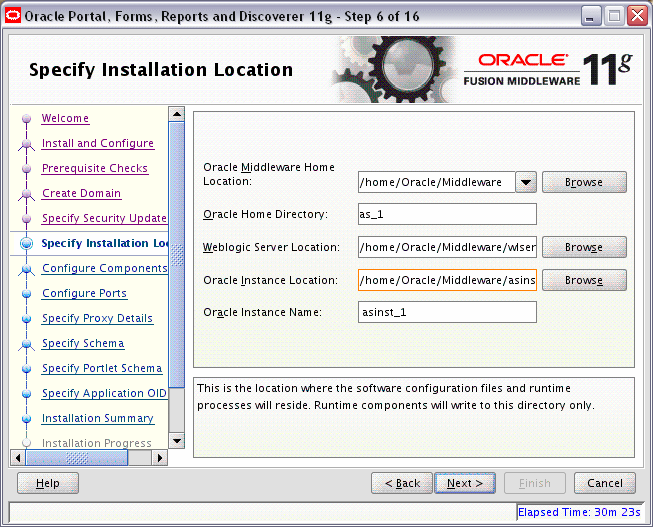This screenshot has height=527, width=653.
Task: Click the Weblogic Server Location label
Action: [271, 247]
